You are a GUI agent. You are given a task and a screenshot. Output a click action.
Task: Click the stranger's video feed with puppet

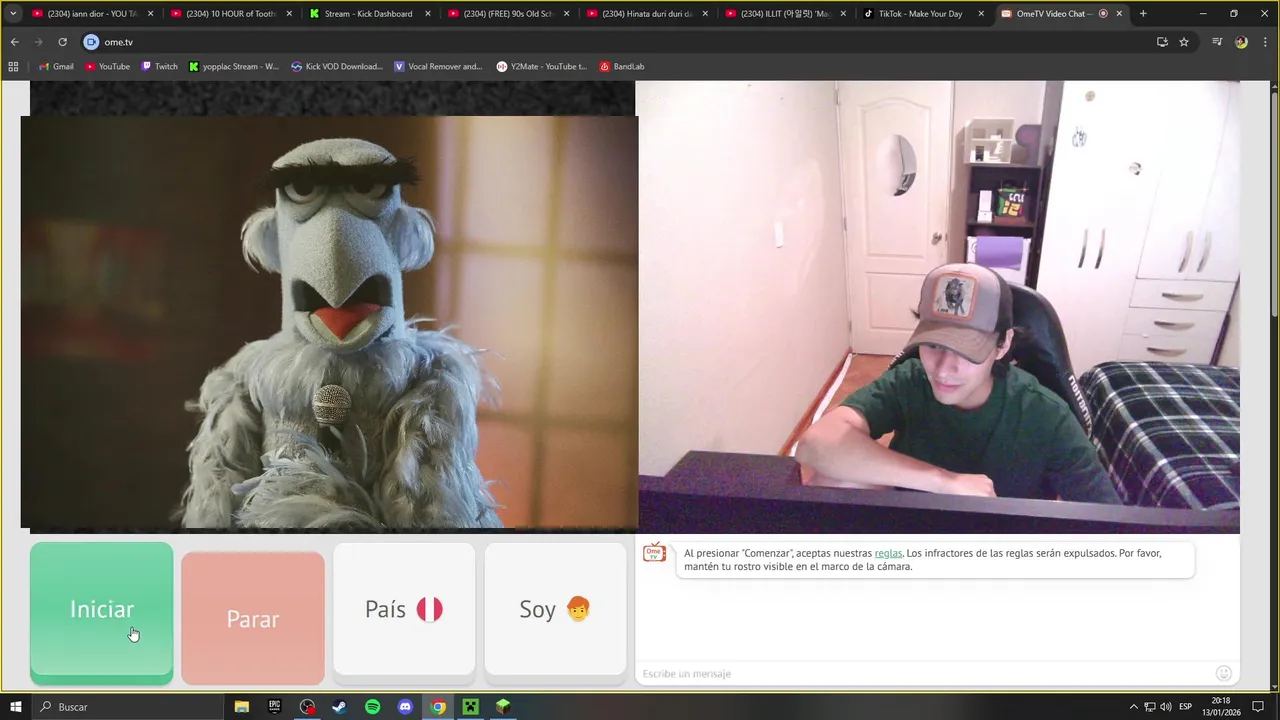coord(329,322)
